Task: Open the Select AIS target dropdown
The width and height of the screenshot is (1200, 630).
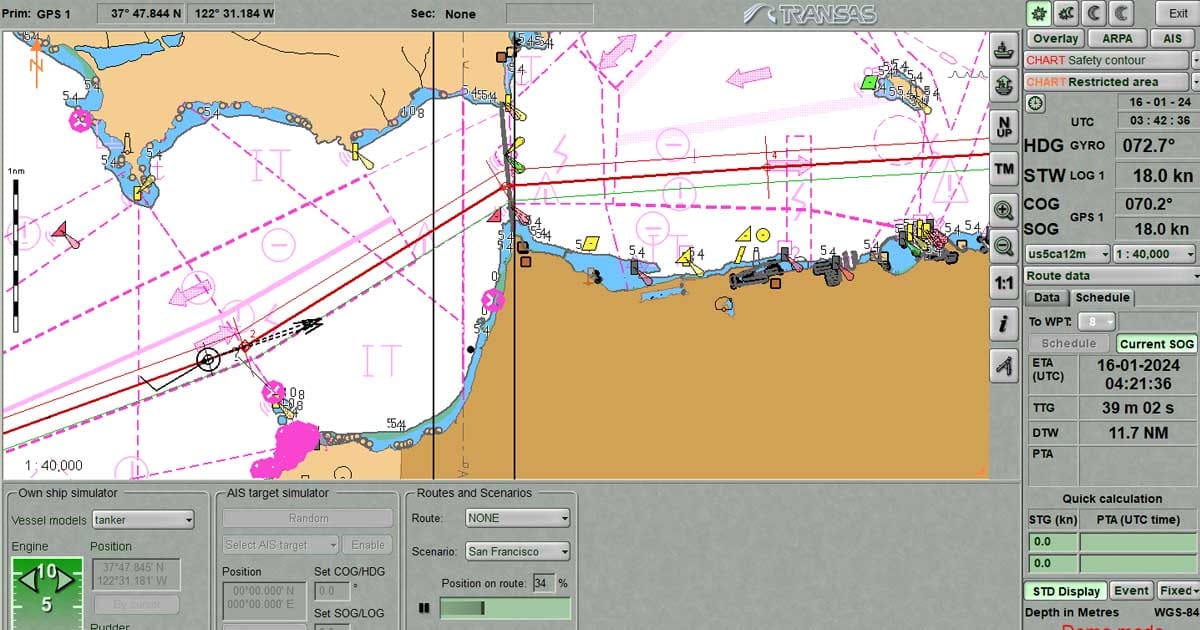Action: [280, 545]
